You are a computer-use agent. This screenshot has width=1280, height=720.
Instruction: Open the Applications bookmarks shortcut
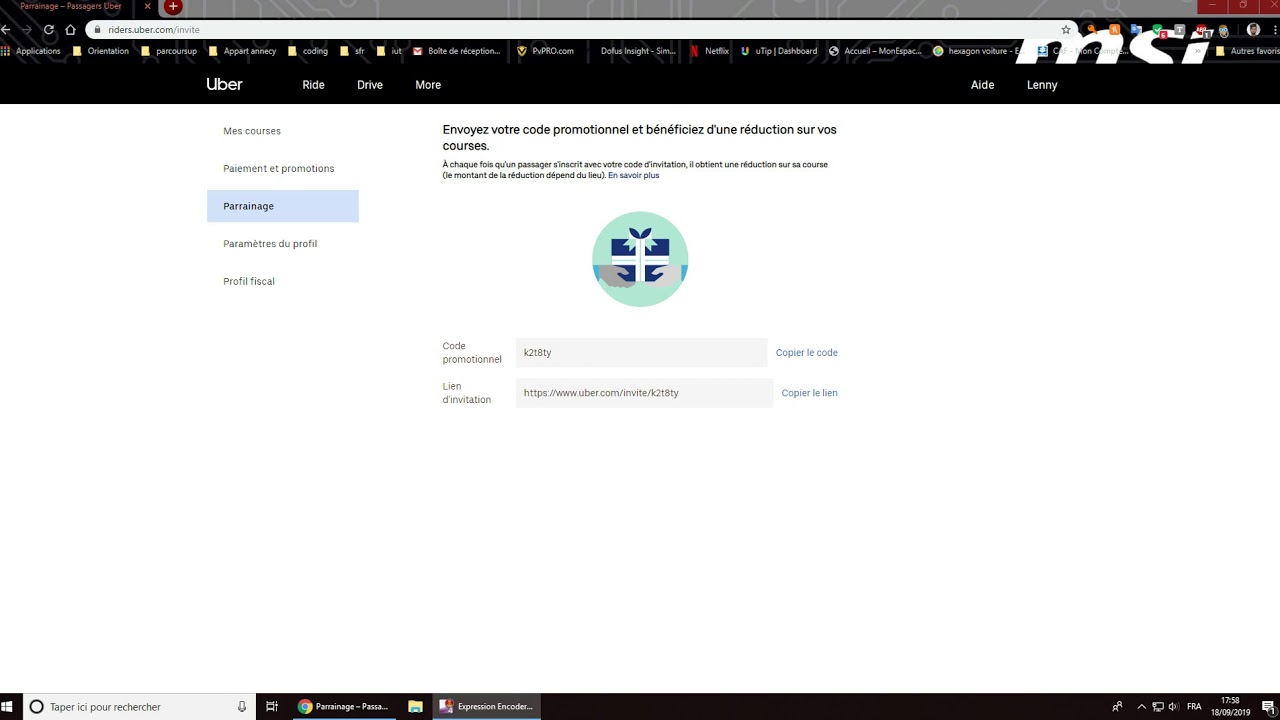pos(31,51)
